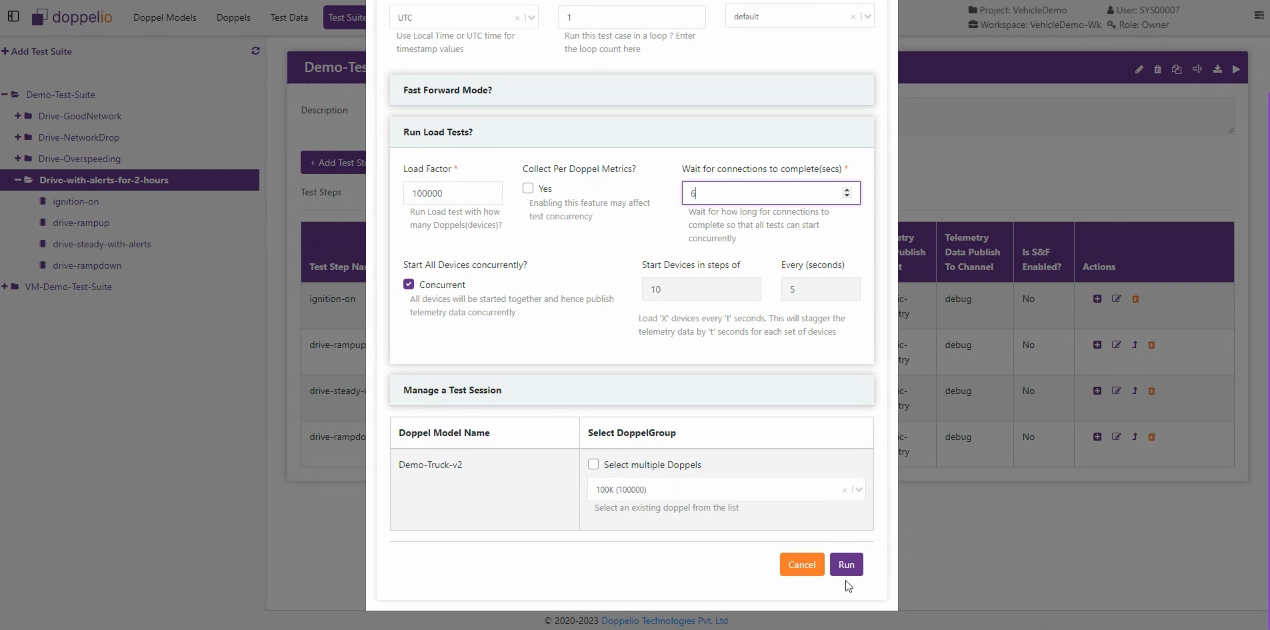The height and width of the screenshot is (630, 1270).
Task: Click the move-up arrow in the drive-rampup row
Action: click(1135, 345)
